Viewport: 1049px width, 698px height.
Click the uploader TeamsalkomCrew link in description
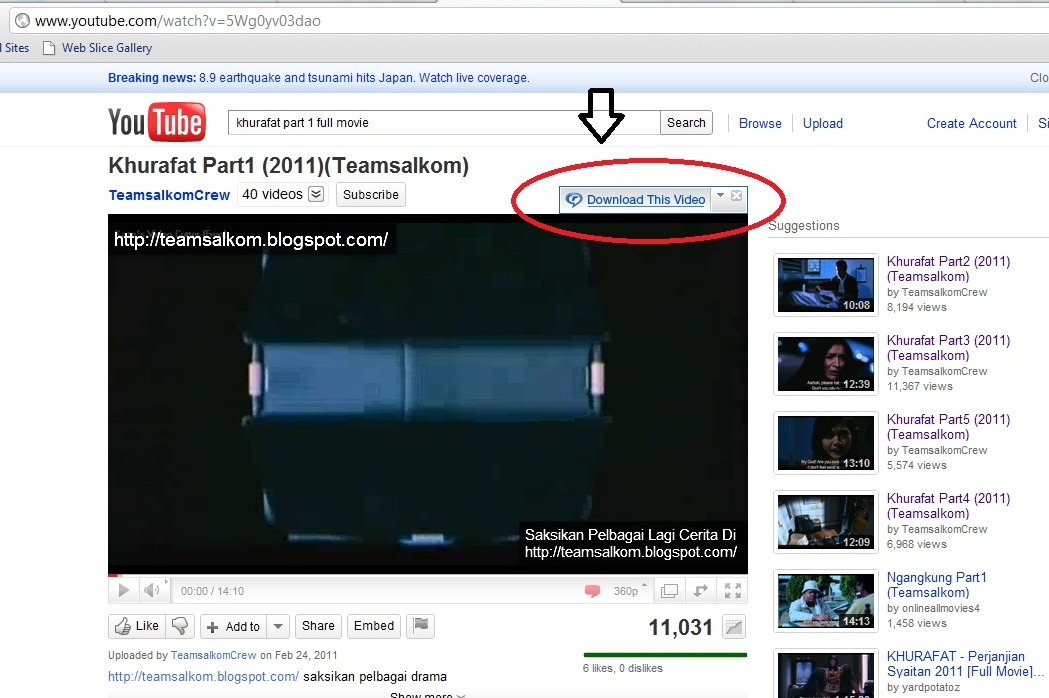click(213, 655)
